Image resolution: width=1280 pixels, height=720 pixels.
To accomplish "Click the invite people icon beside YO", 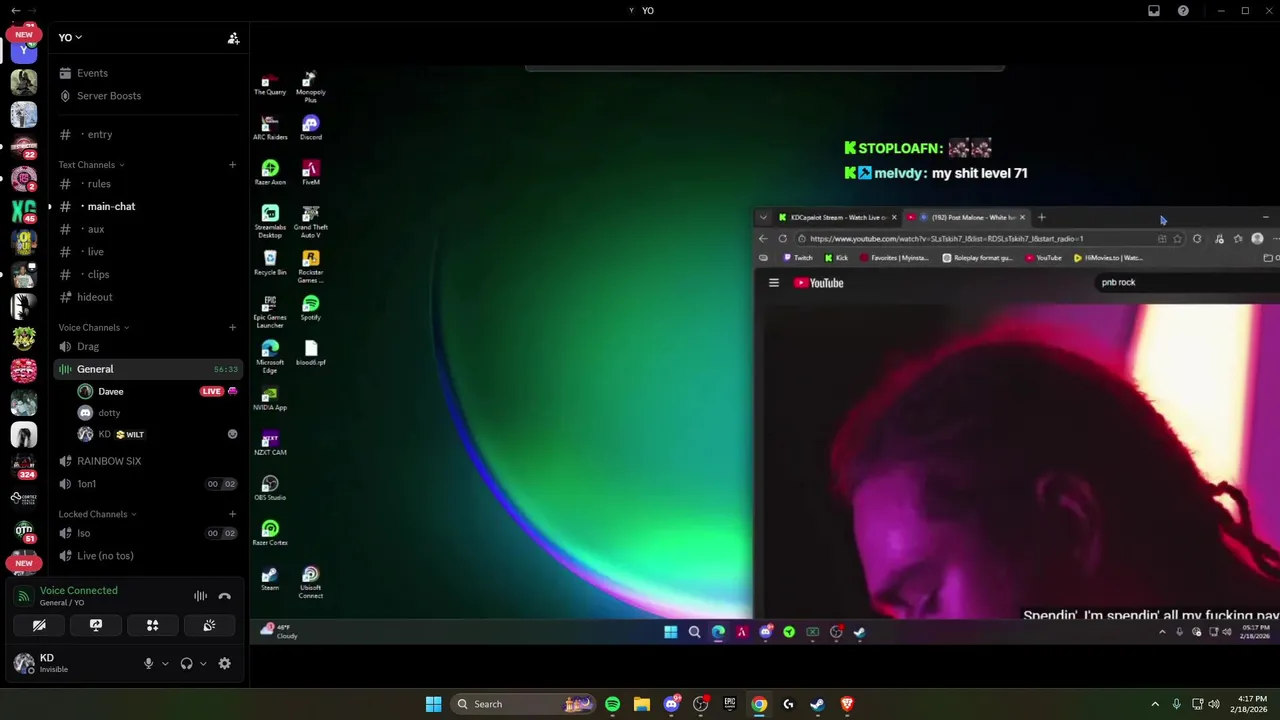I will coord(233,38).
